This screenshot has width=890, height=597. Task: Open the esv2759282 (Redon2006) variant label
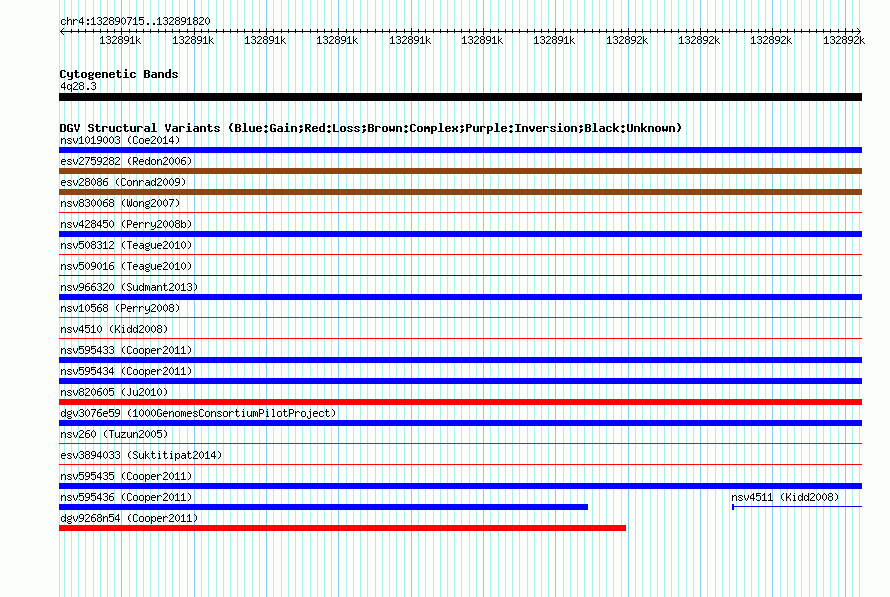pyautogui.click(x=126, y=161)
